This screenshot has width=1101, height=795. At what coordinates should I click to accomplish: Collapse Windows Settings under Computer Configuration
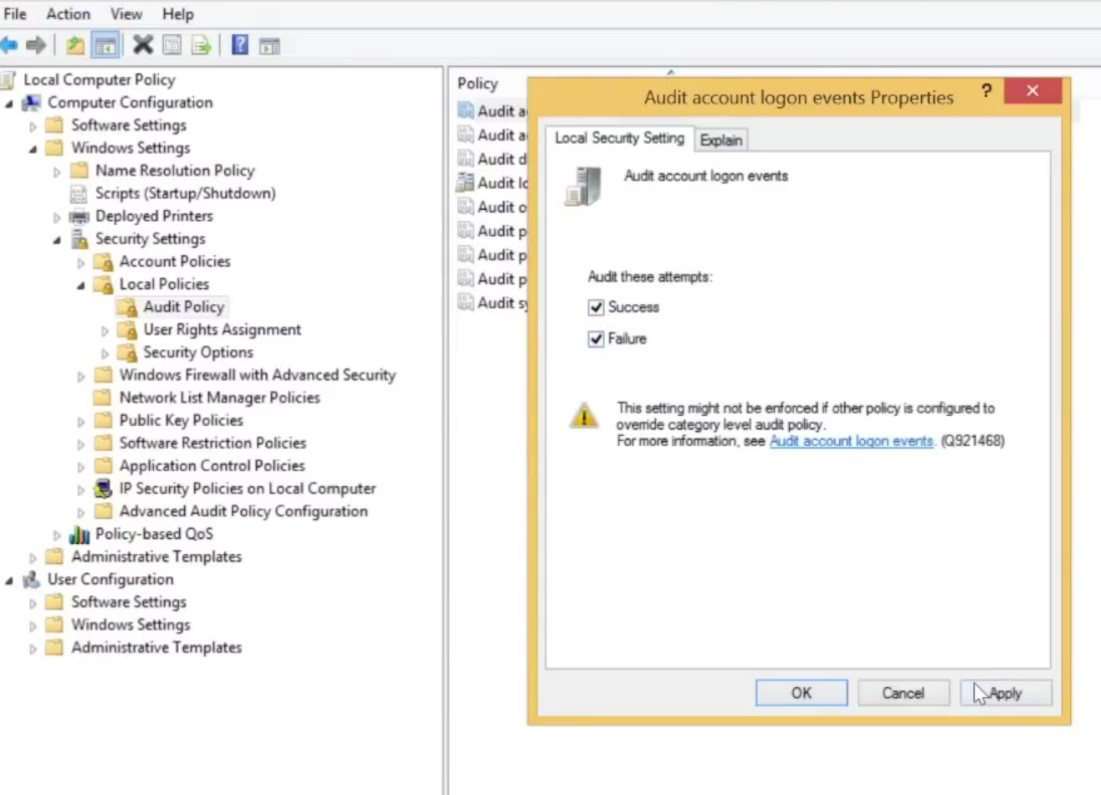pos(33,149)
